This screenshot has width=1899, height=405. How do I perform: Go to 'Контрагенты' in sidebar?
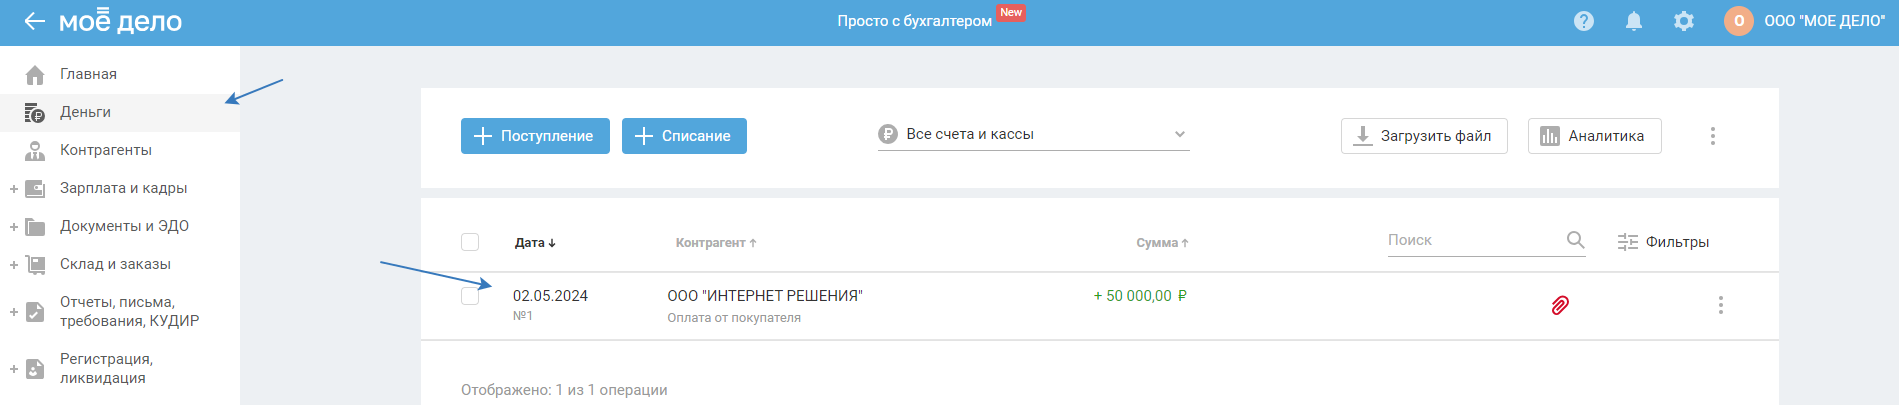point(105,150)
